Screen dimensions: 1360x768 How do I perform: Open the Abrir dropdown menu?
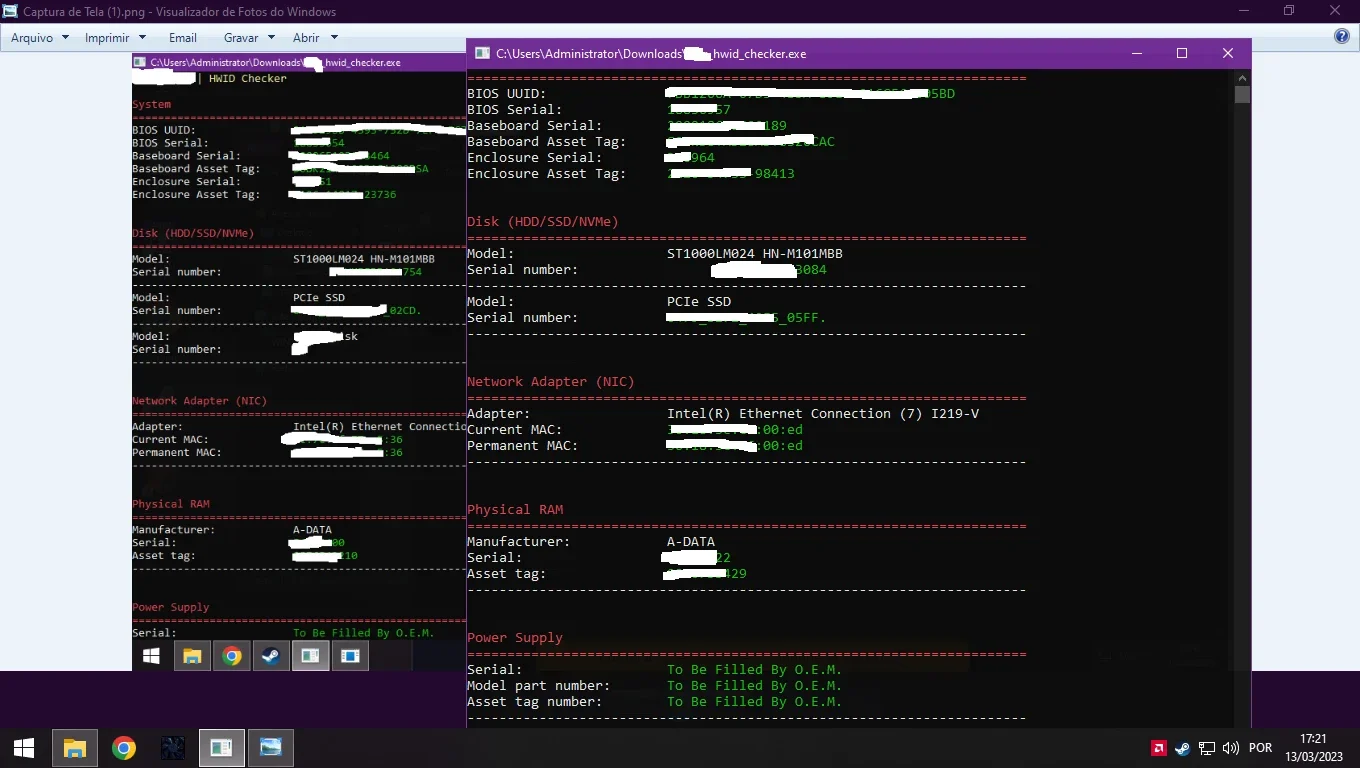coord(314,37)
